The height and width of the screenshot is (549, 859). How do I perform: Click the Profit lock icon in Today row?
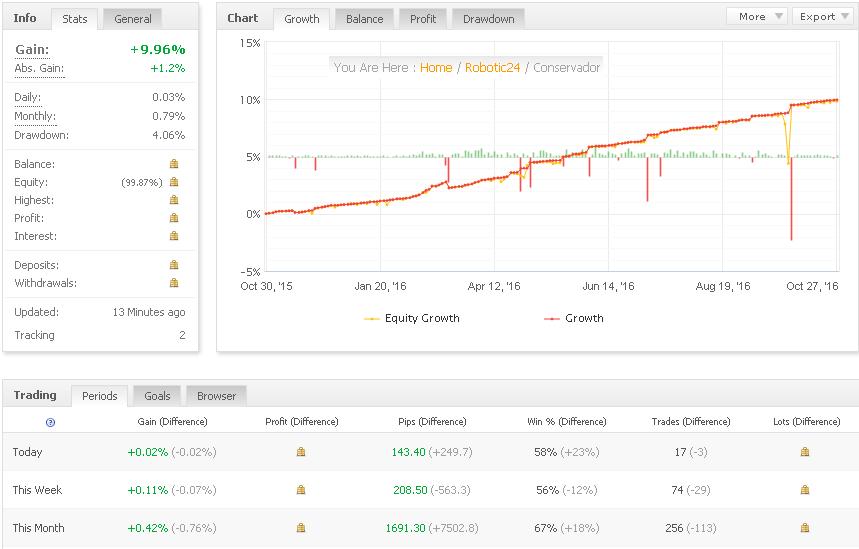(x=301, y=452)
